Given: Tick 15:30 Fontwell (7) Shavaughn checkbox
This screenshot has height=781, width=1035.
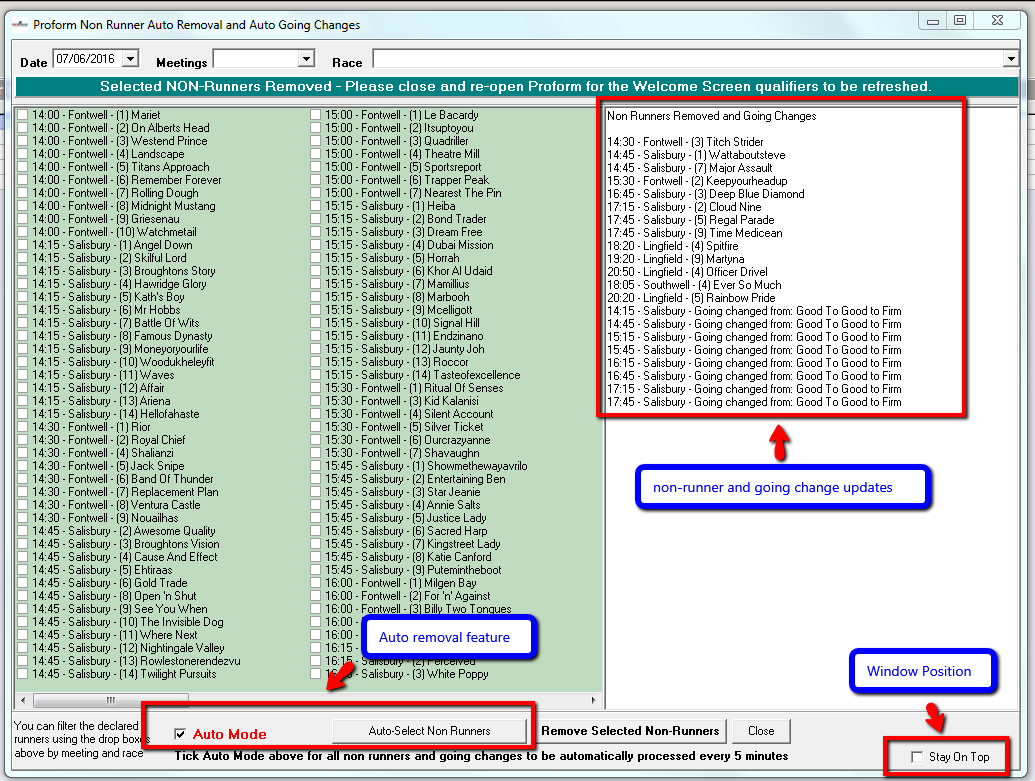Looking at the screenshot, I should point(316,453).
